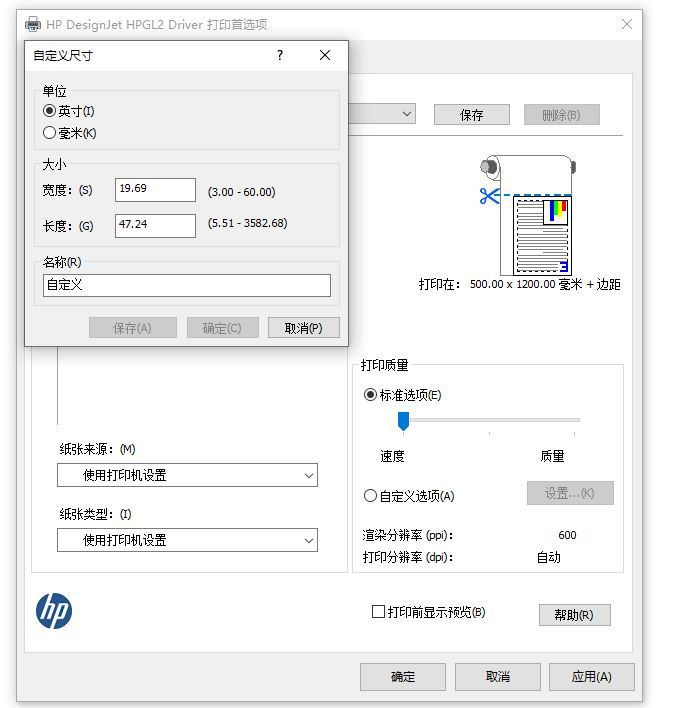The image size is (676, 708).
Task: Select the 自定义选项(A) radio button
Action: pos(370,496)
